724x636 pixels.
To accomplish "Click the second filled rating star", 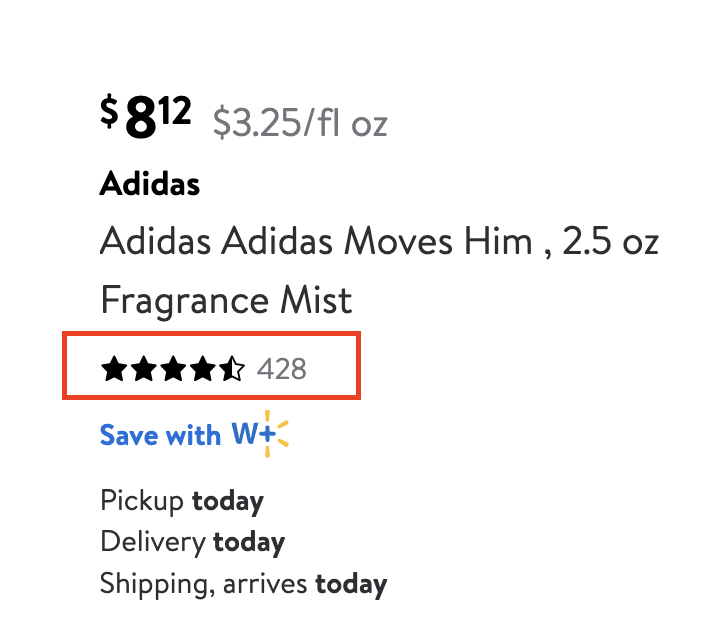I will coord(143,370).
